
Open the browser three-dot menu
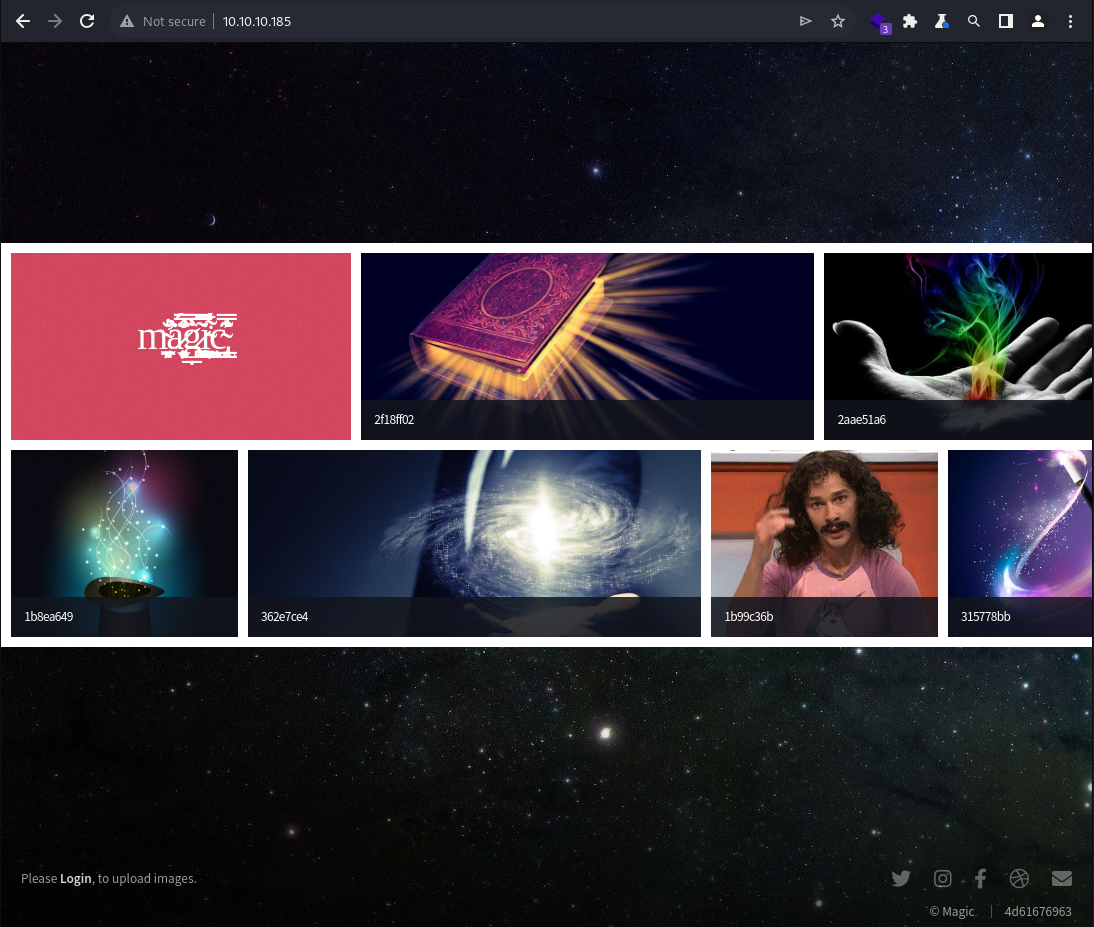coord(1070,21)
